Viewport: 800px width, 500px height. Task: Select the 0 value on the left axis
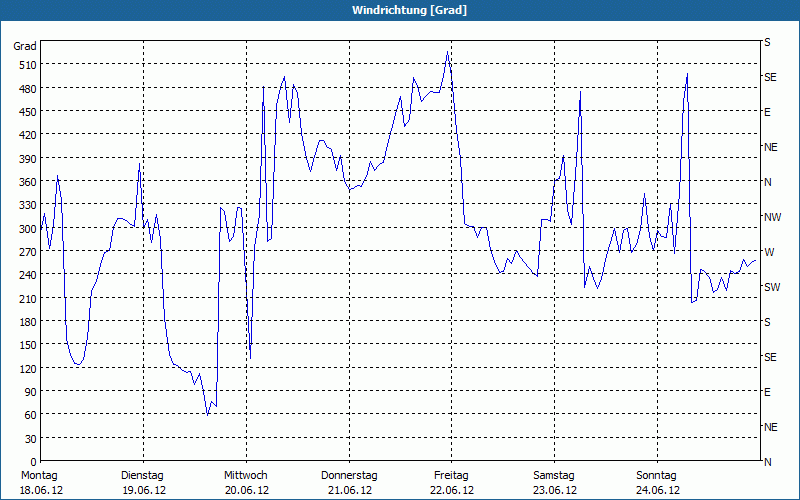tap(34, 462)
